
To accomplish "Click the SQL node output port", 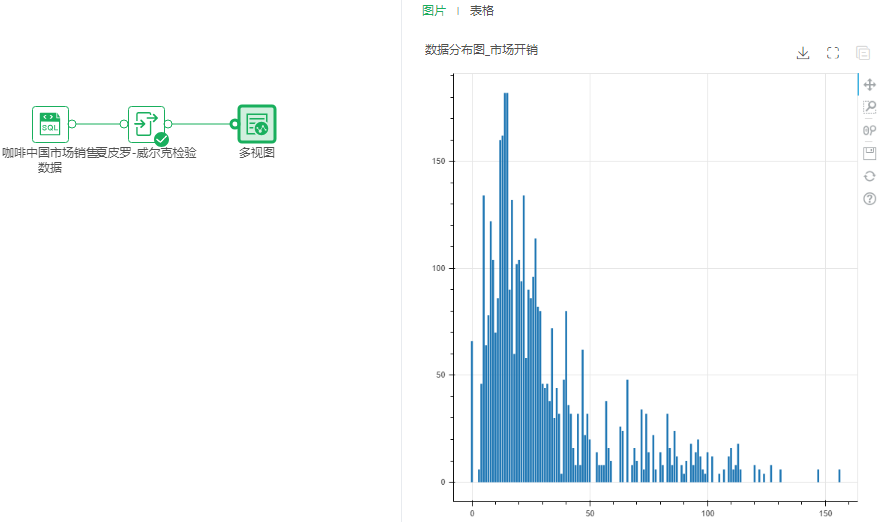I will (x=73, y=124).
